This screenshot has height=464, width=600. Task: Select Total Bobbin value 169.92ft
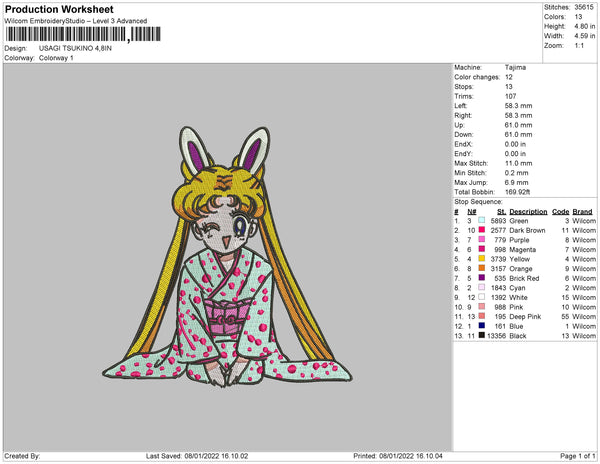coord(517,192)
